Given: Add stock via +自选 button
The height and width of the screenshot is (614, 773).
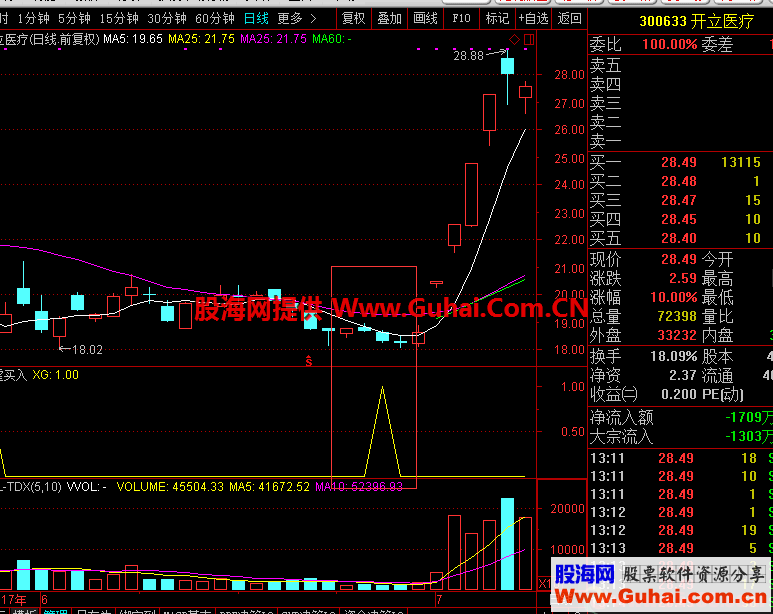Looking at the screenshot, I should pyautogui.click(x=533, y=19).
